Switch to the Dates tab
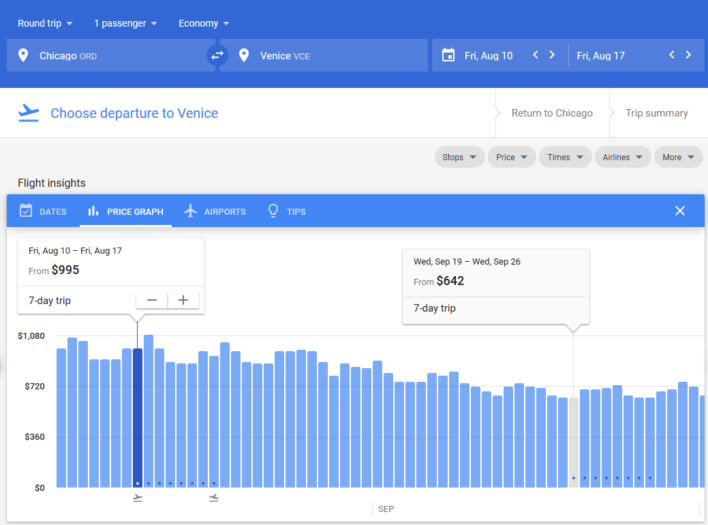 (42, 212)
